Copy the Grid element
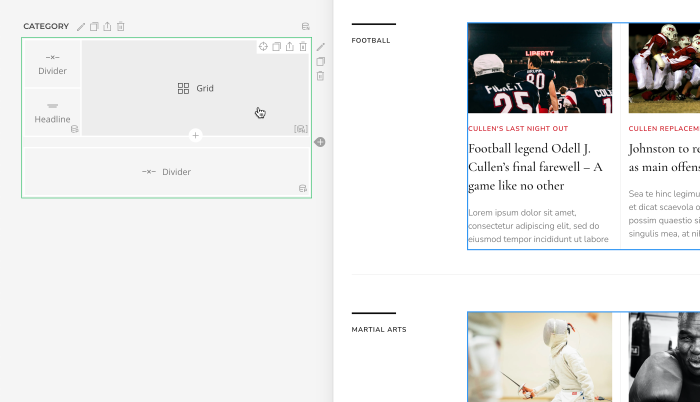Screen dimensions: 700x402 pyautogui.click(x=277, y=46)
